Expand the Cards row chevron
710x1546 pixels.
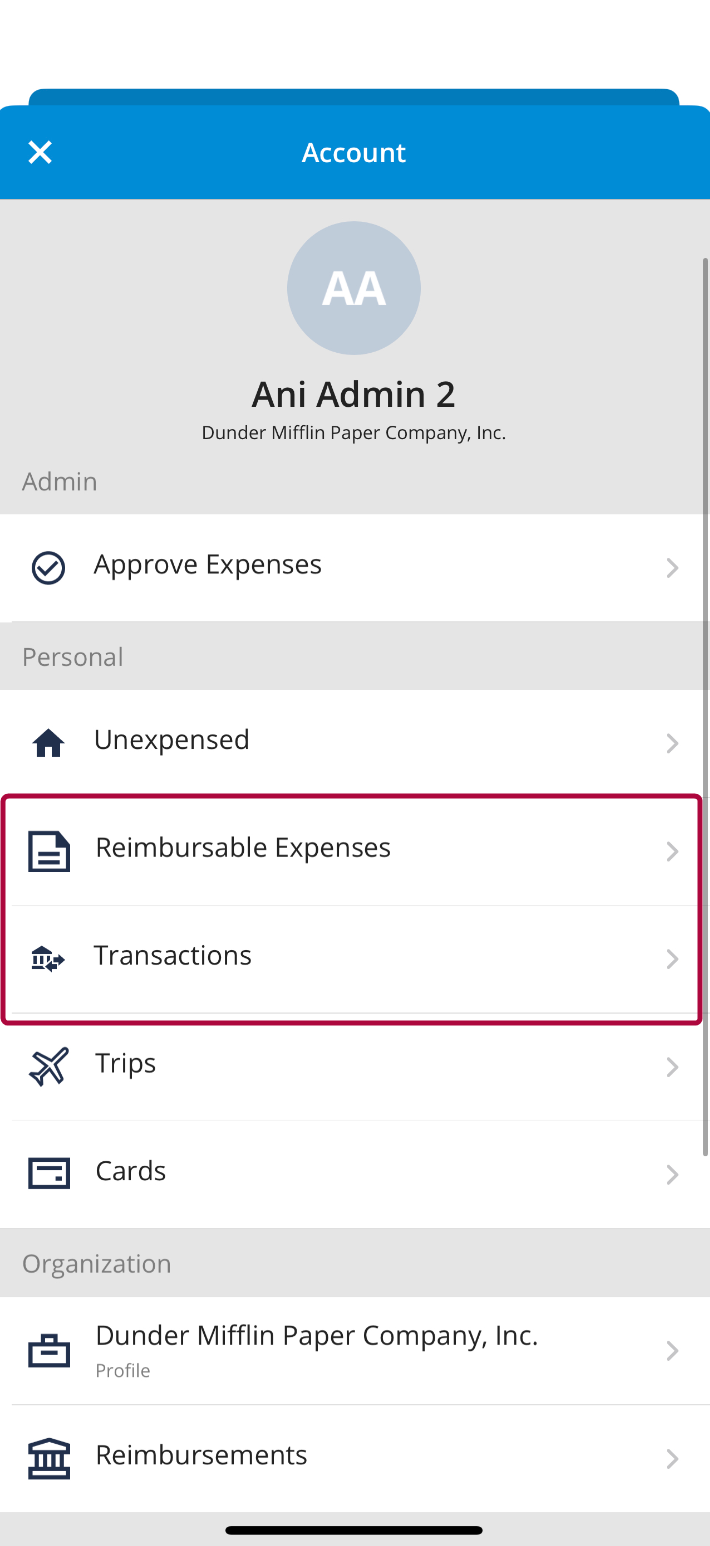[x=671, y=1174]
